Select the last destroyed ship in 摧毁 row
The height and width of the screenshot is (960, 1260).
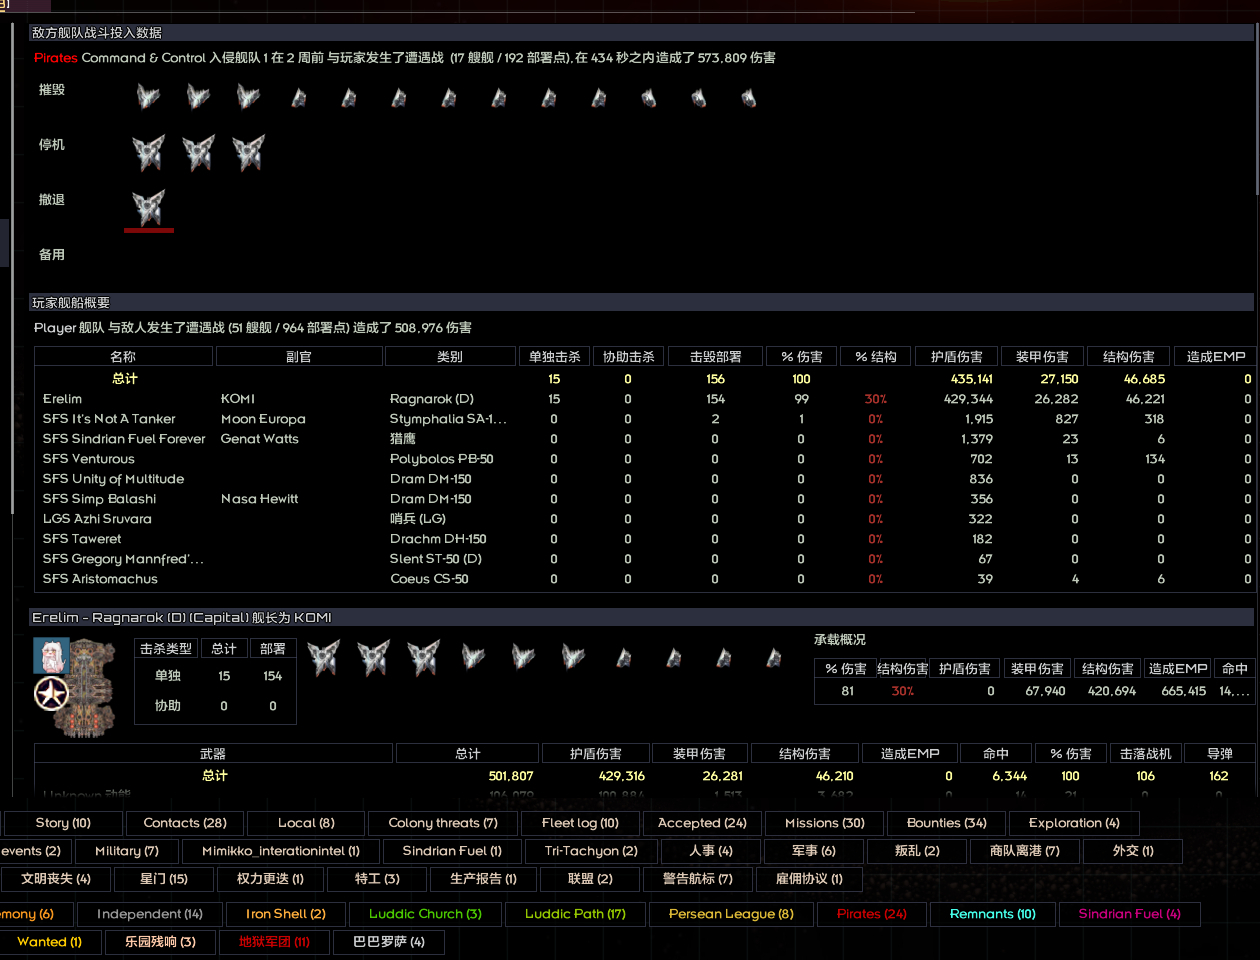click(748, 97)
